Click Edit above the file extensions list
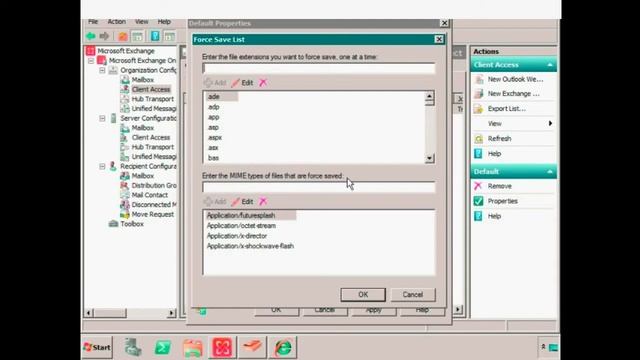This screenshot has height=360, width=640. point(242,83)
